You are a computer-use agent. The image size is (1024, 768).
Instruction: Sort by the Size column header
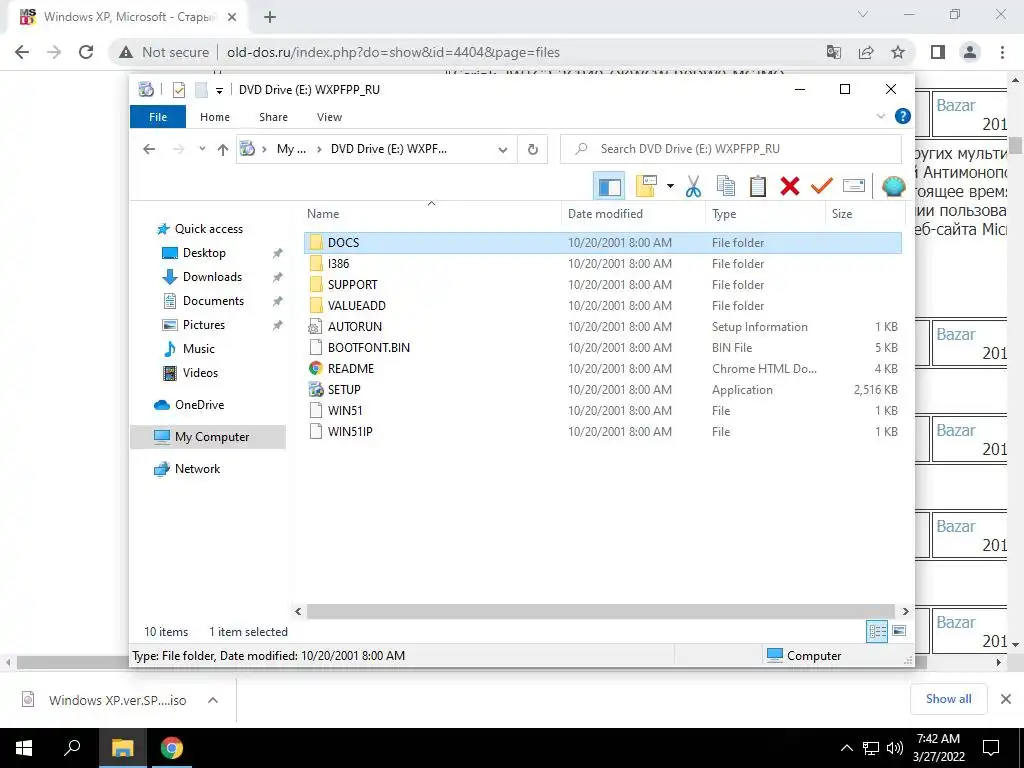(865, 214)
